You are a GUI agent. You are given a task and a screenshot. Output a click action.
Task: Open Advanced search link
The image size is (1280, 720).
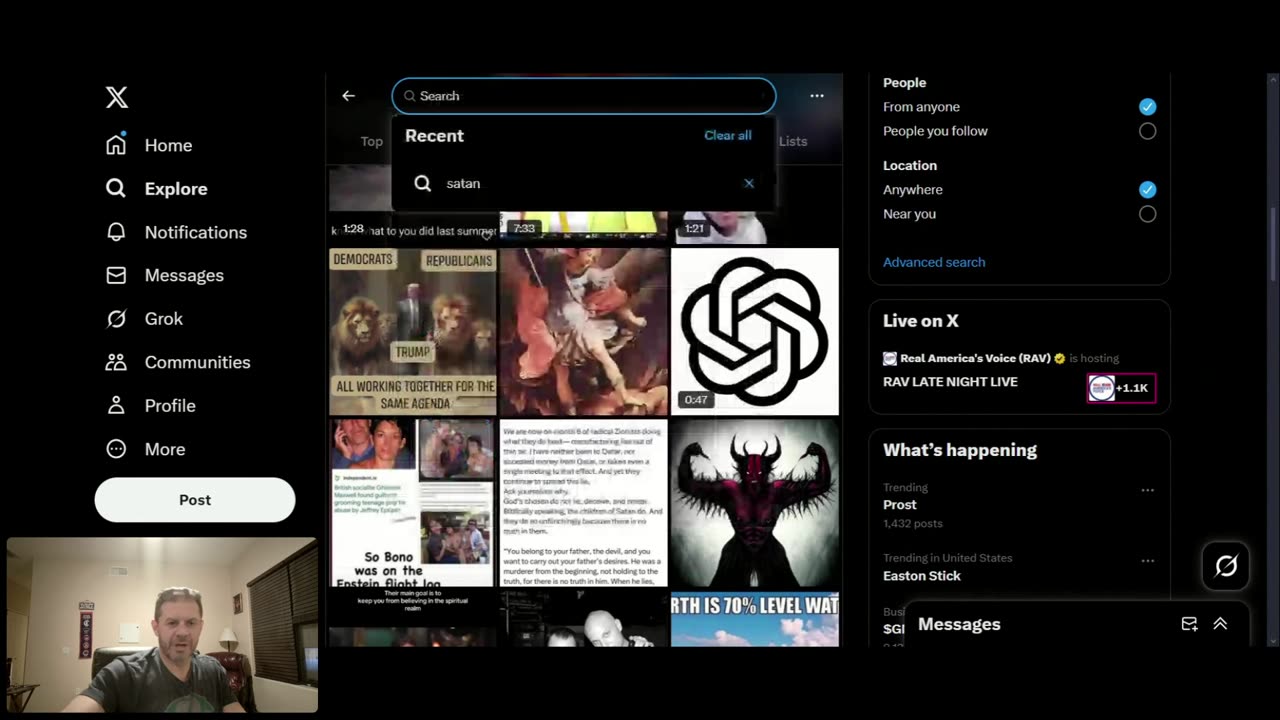click(x=934, y=262)
